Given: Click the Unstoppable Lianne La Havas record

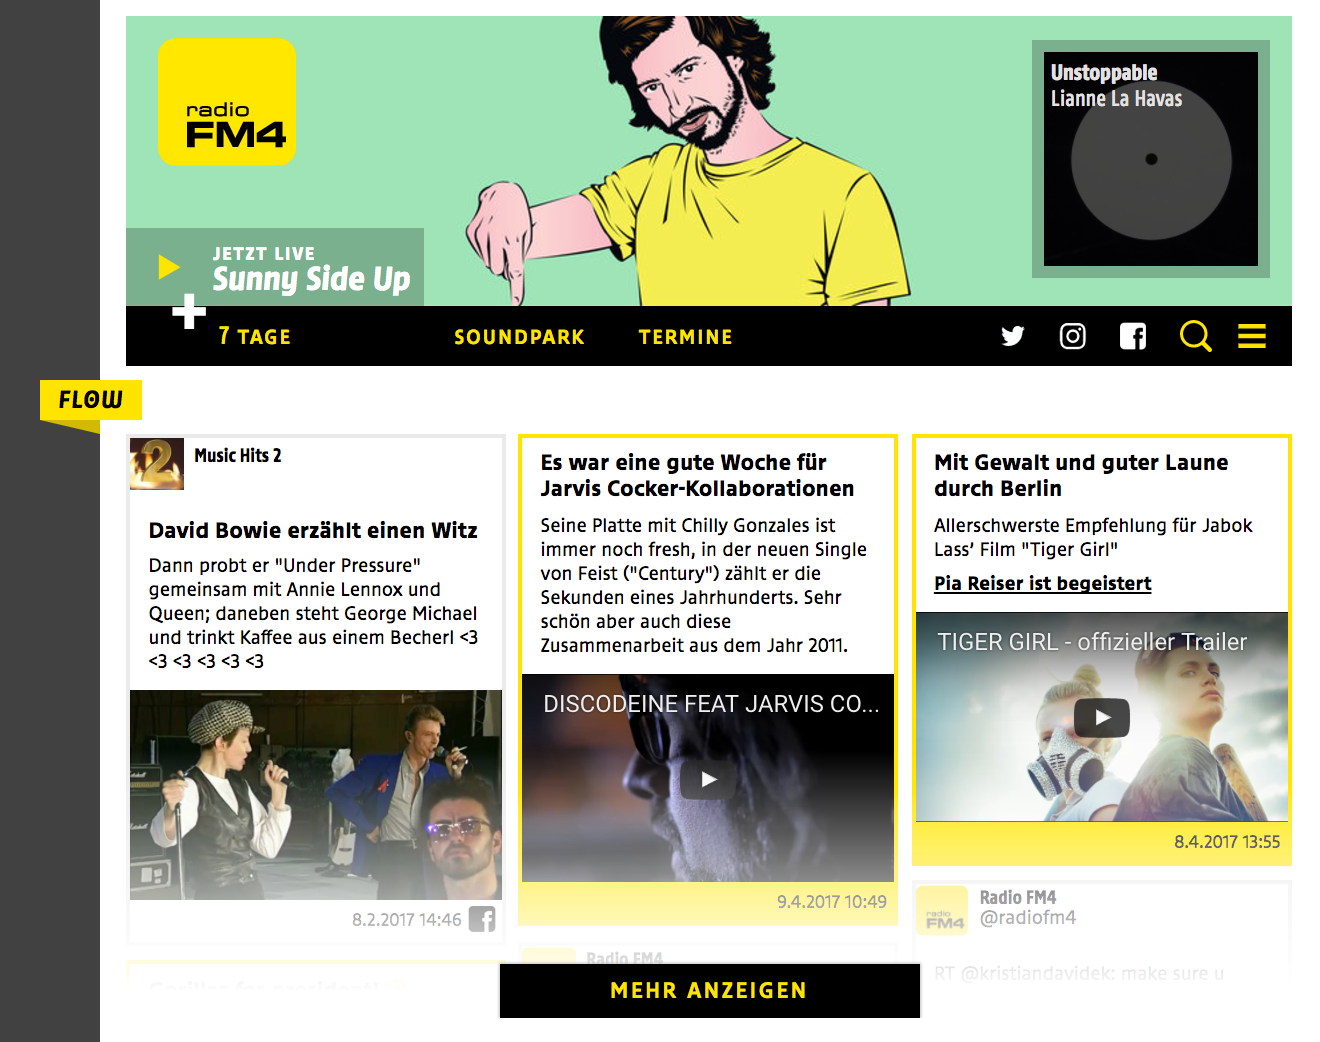Looking at the screenshot, I should point(1151,159).
